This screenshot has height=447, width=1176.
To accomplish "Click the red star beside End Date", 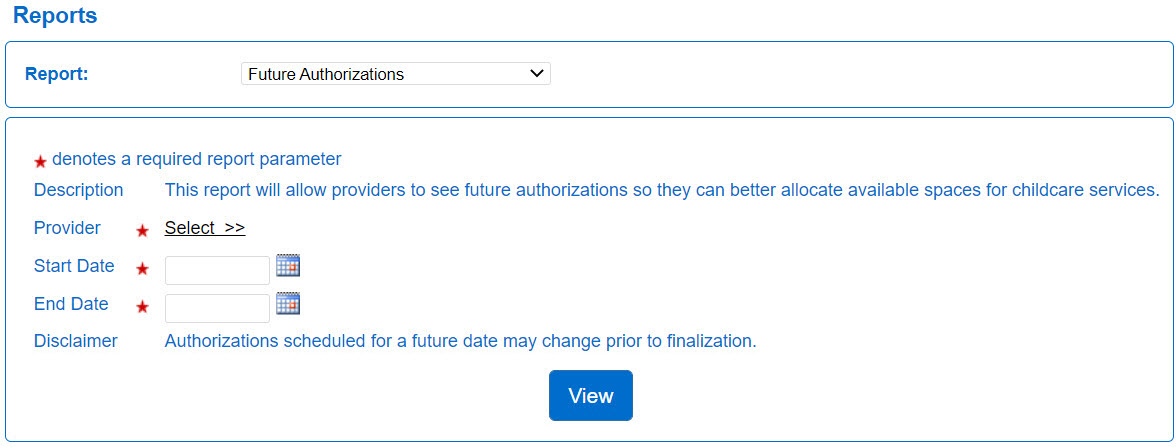I will point(143,307).
